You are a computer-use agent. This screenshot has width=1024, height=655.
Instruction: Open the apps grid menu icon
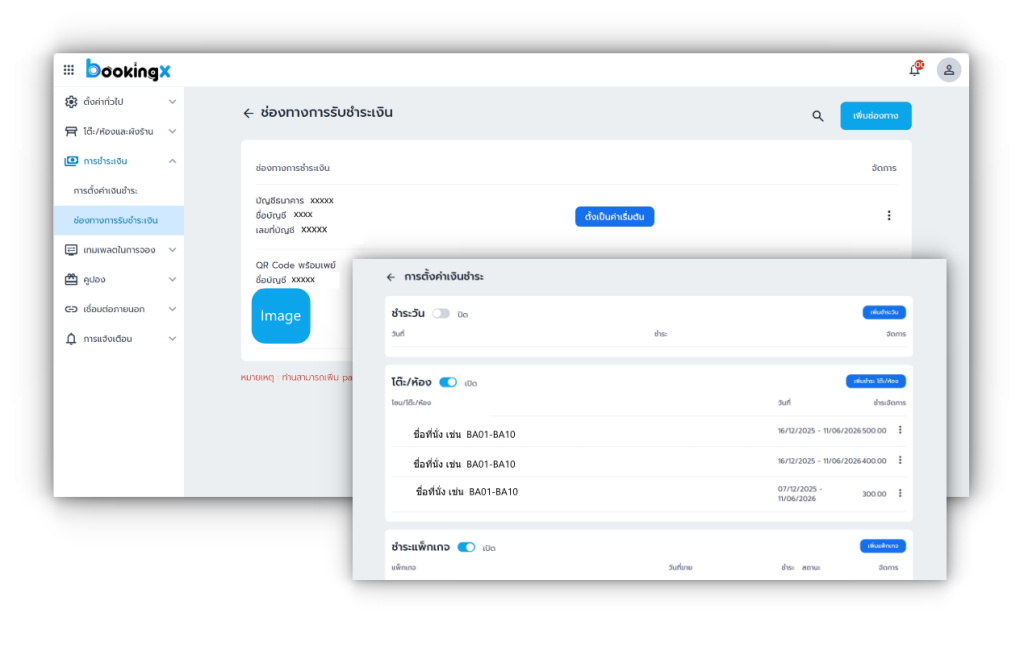coord(69,70)
